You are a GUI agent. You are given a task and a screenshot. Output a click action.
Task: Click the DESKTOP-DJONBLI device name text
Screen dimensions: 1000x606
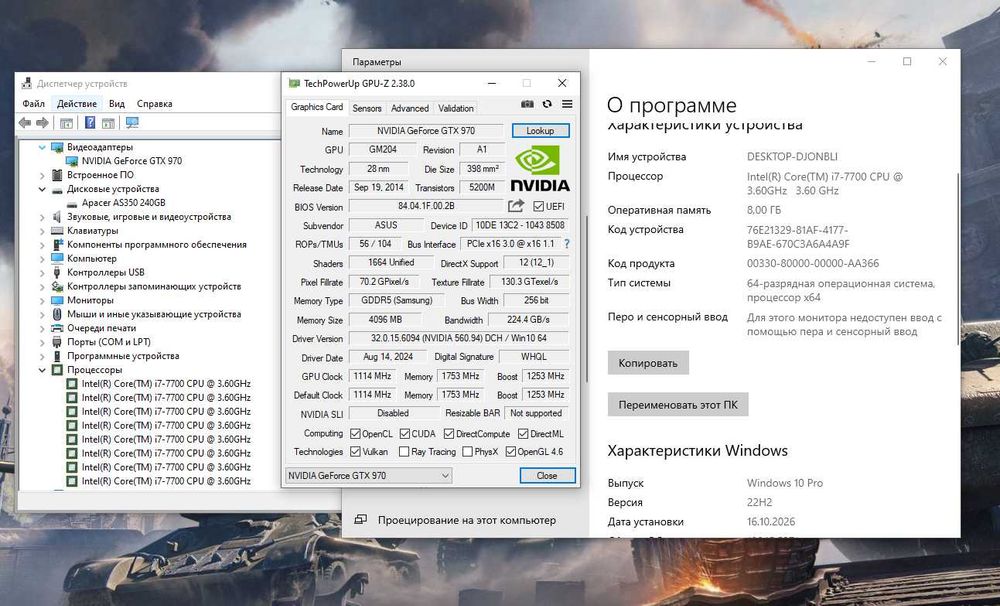pos(792,156)
